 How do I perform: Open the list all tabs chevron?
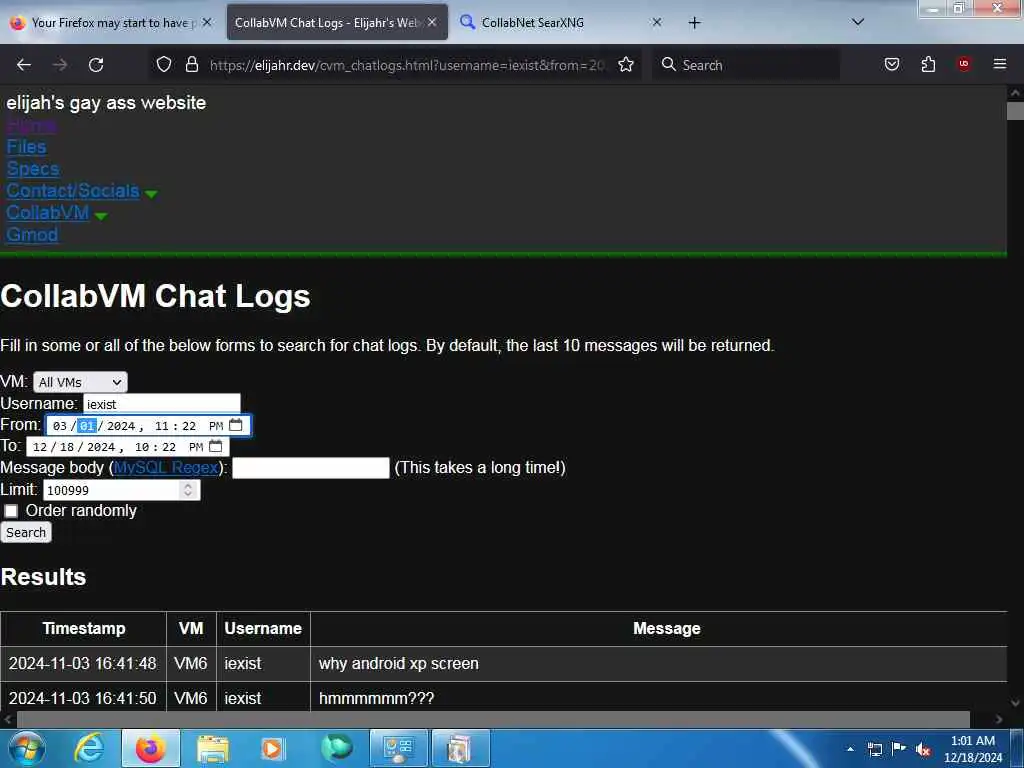tap(858, 22)
